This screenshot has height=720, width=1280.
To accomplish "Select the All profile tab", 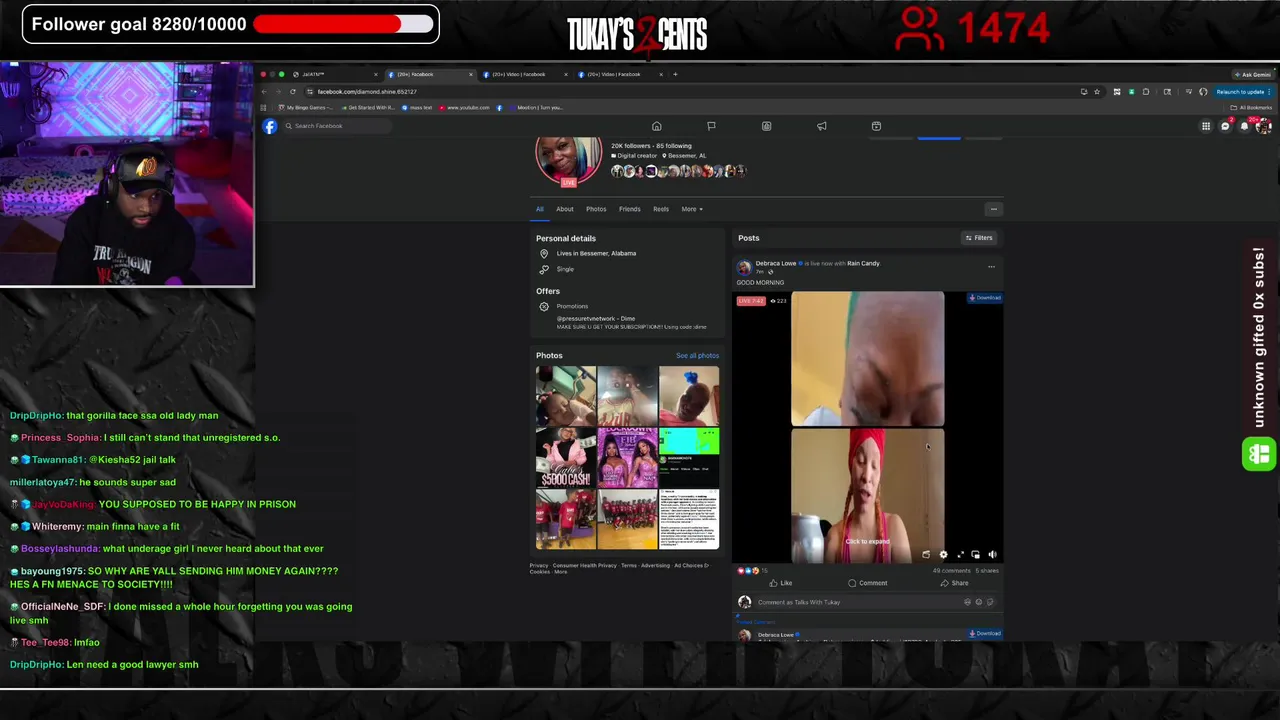I will click(x=539, y=209).
